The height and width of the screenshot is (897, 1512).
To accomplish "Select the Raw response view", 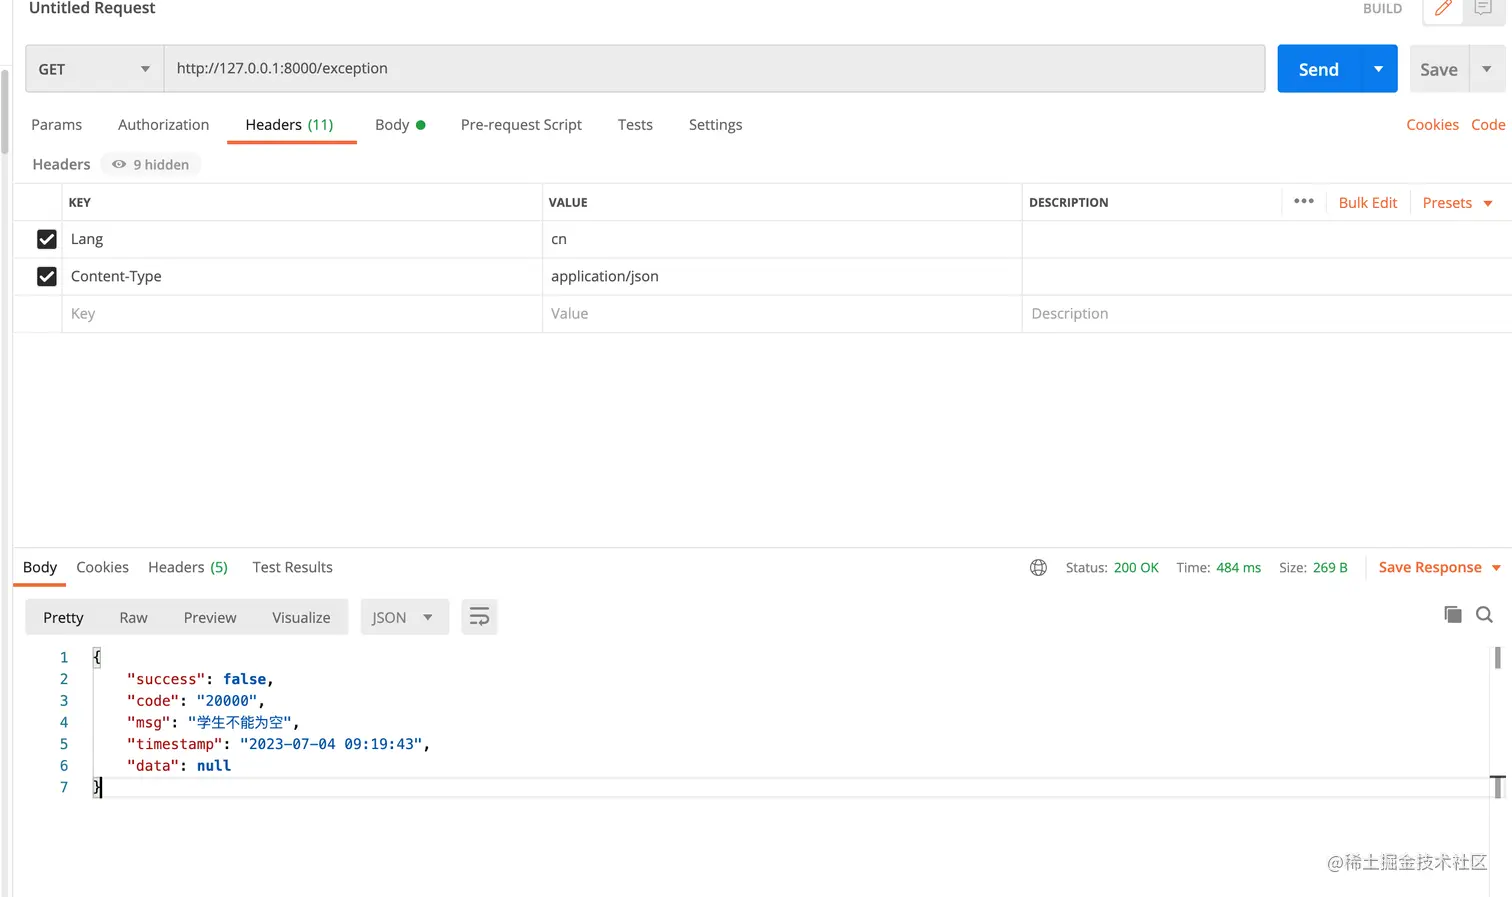I will [x=133, y=617].
